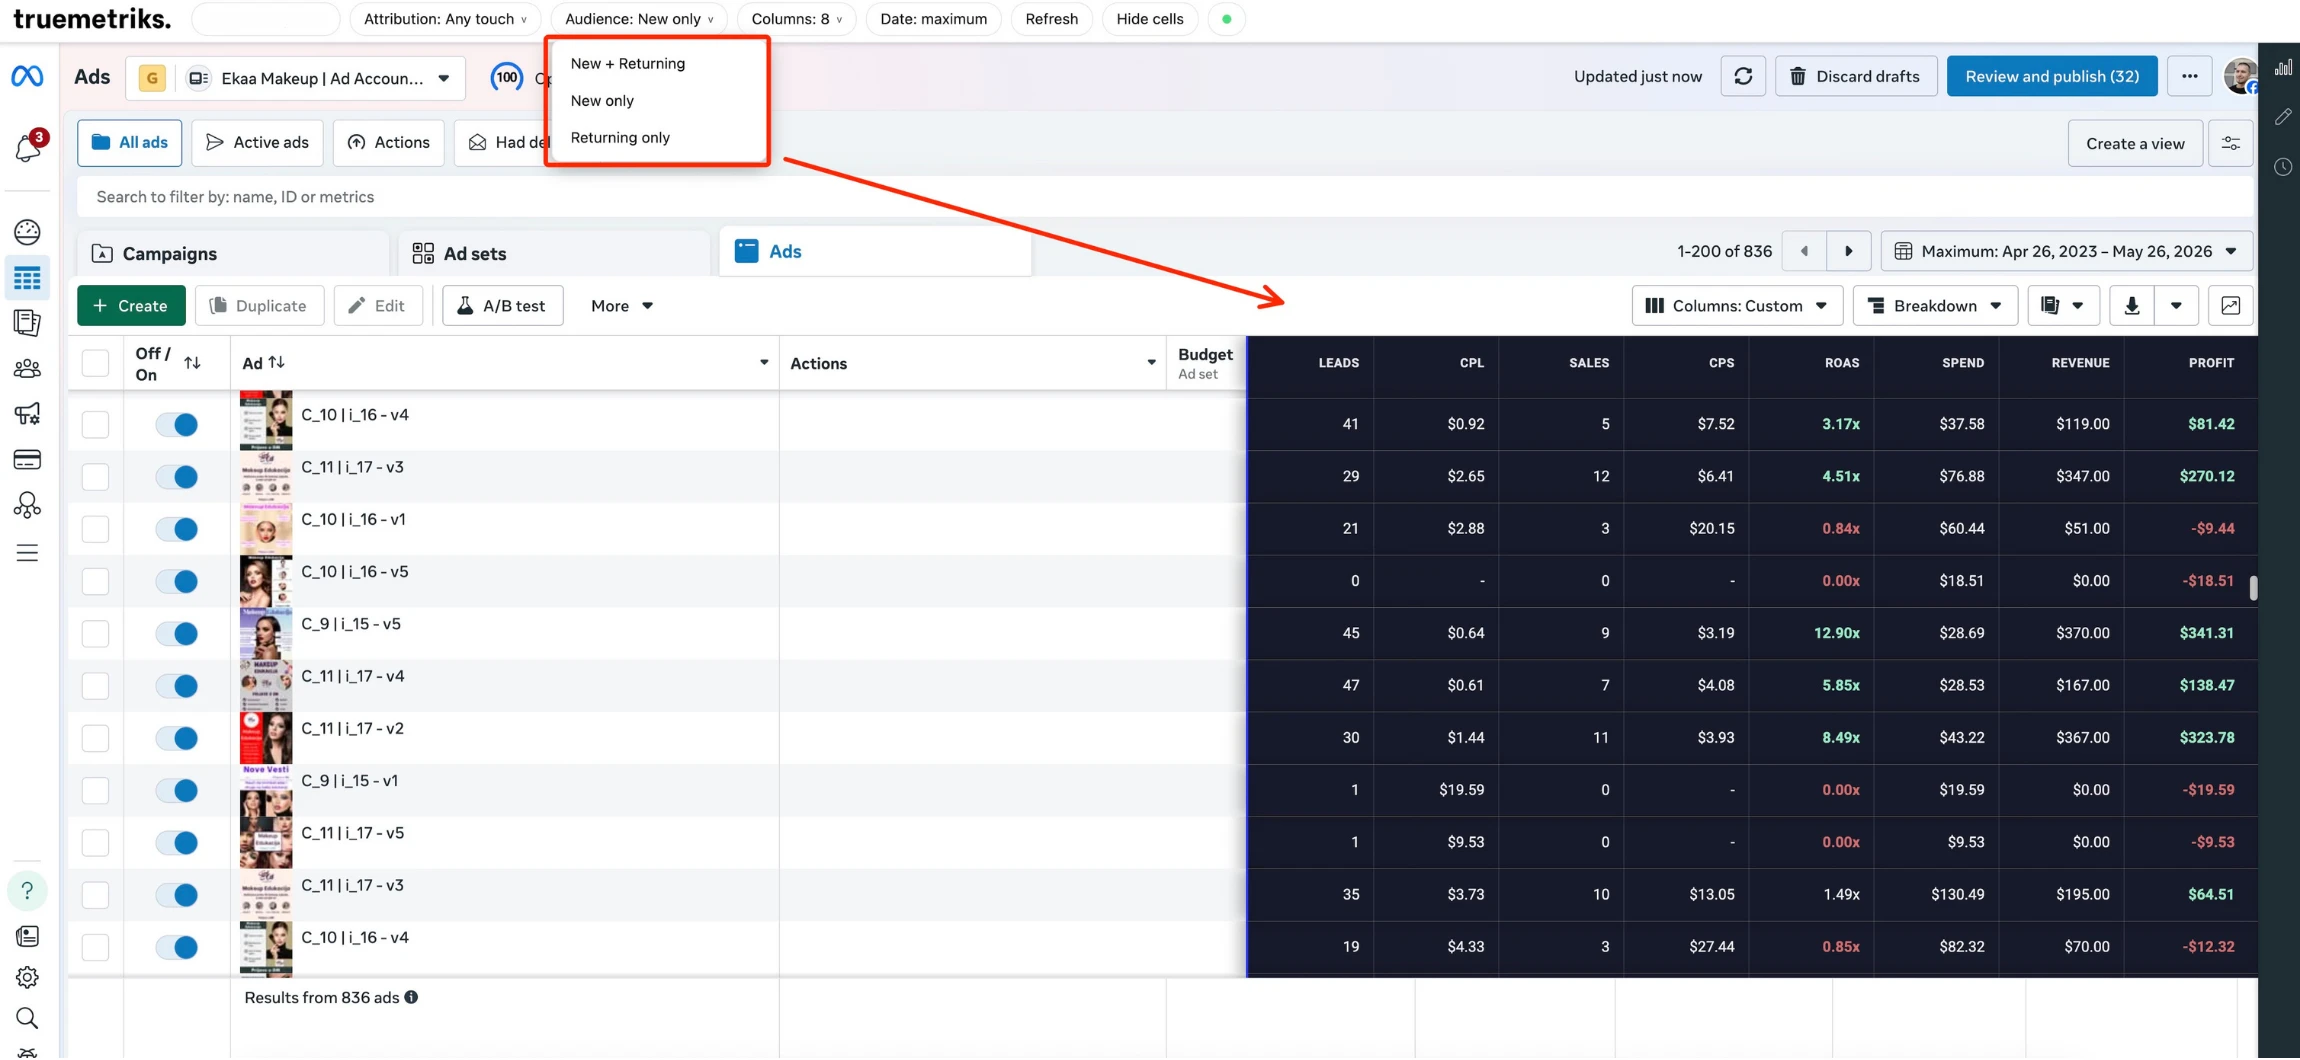The width and height of the screenshot is (2300, 1060).
Task: Go to next page arrow of 836 ads
Action: (1848, 251)
